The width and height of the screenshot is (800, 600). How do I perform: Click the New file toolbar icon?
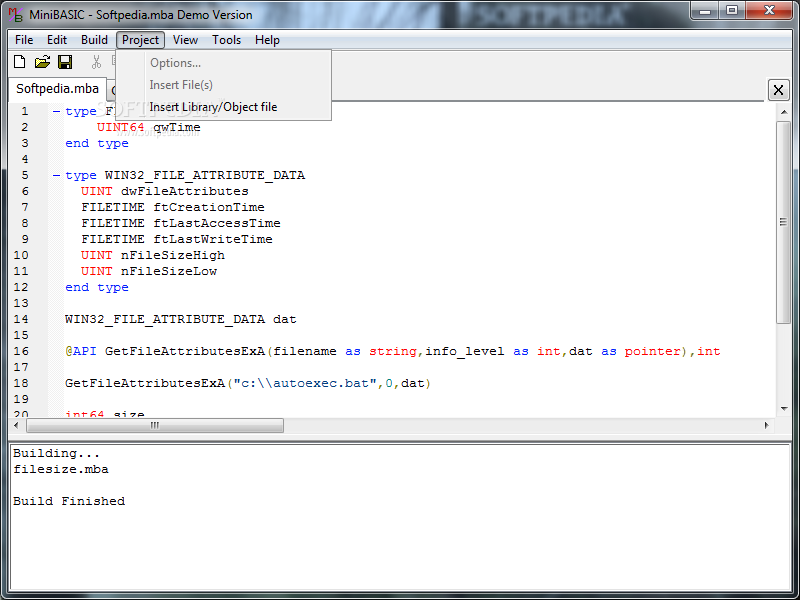click(x=19, y=62)
